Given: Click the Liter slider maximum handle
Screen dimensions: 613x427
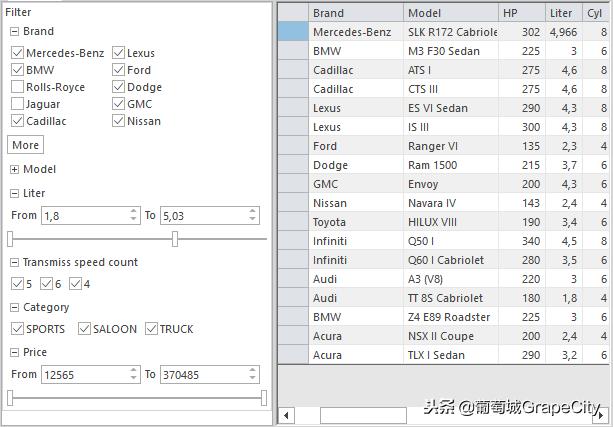Looking at the screenshot, I should pos(175,239).
